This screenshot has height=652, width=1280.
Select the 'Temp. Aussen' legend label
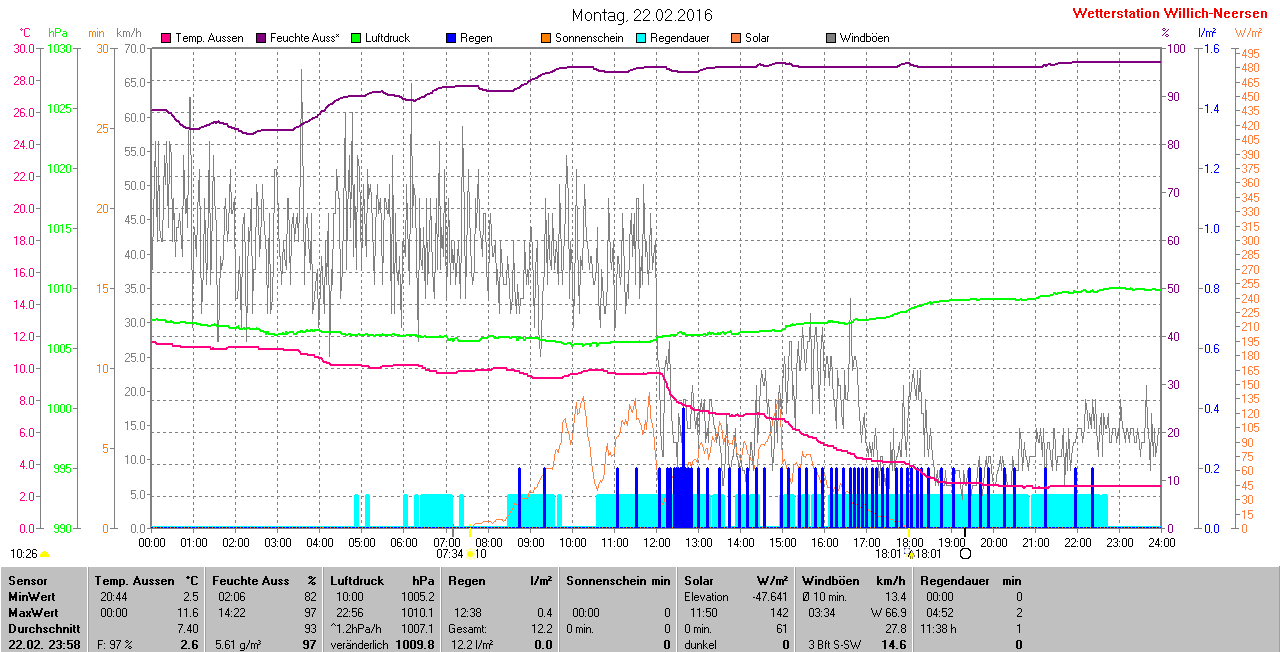pos(209,38)
